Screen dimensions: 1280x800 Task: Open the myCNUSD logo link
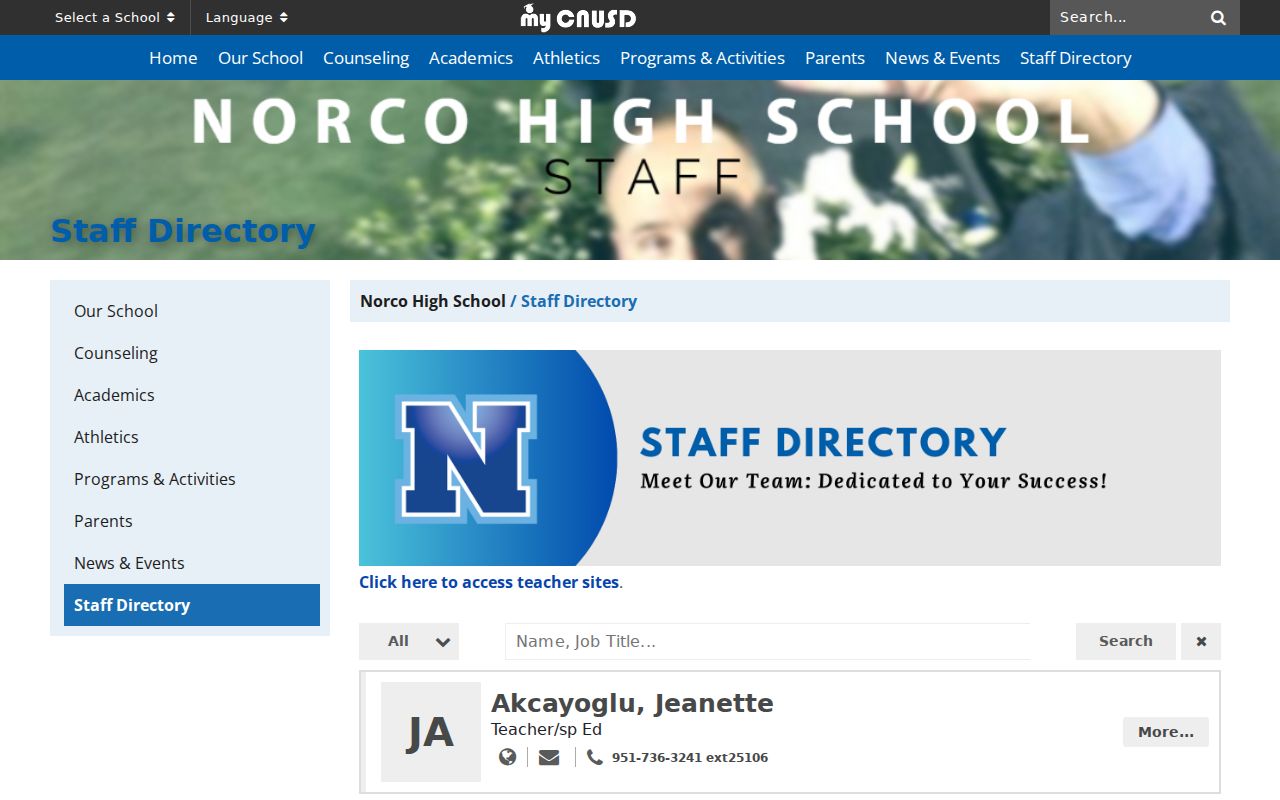pos(578,17)
